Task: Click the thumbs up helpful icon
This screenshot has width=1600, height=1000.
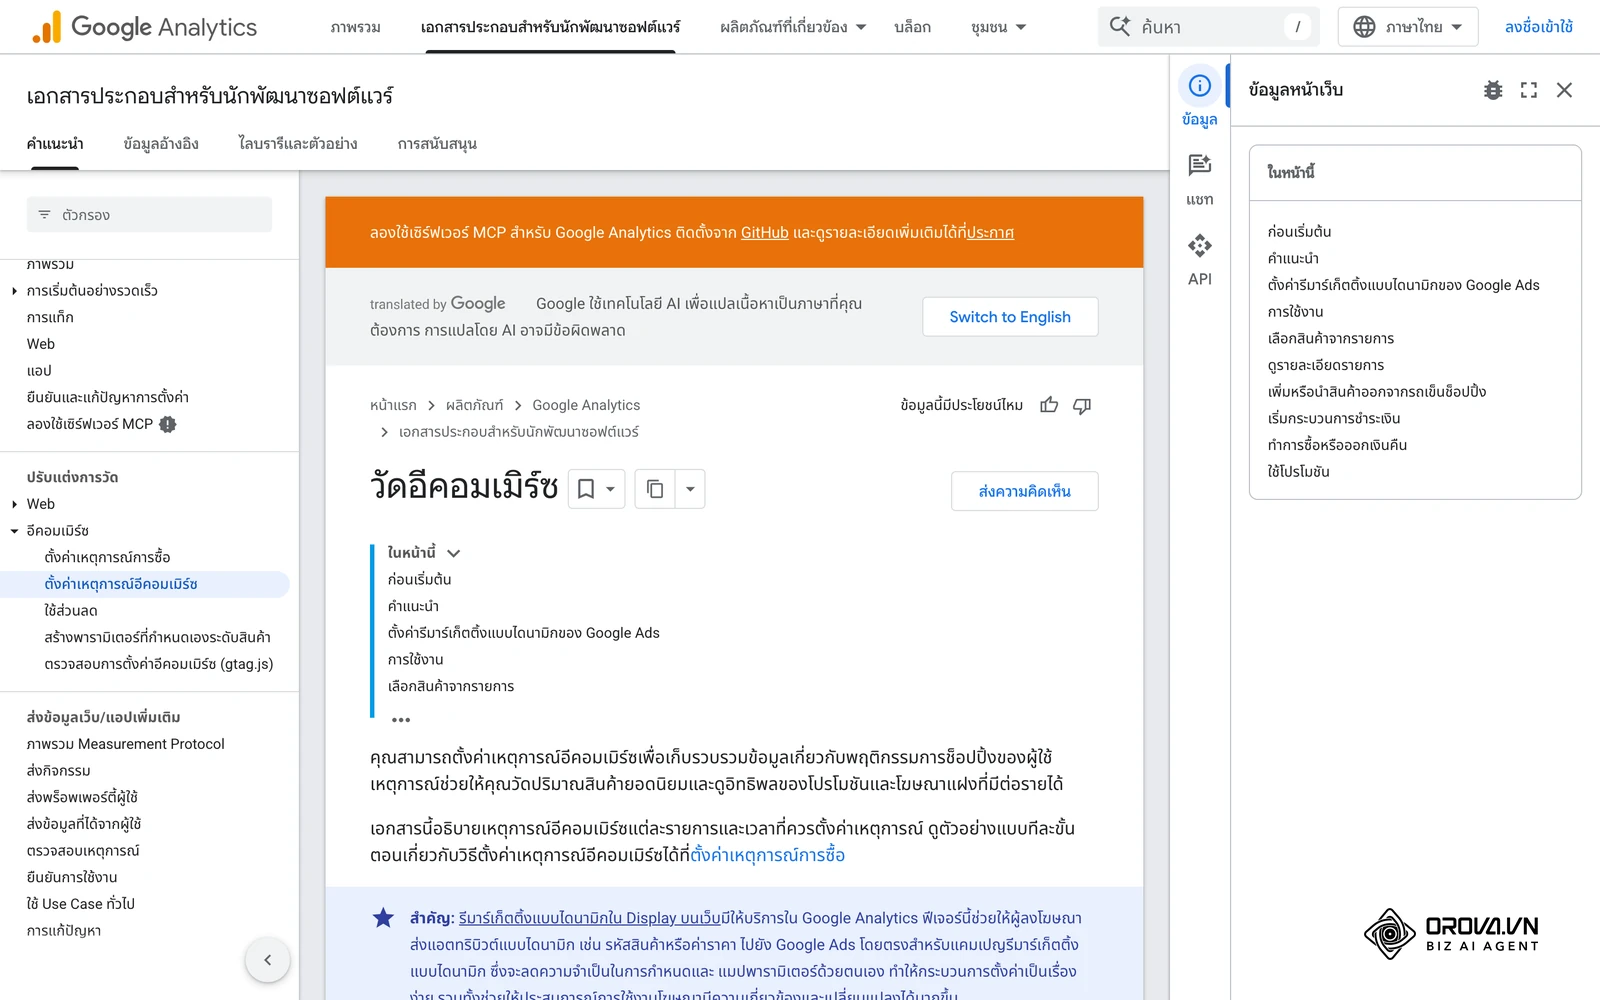Action: [1049, 405]
